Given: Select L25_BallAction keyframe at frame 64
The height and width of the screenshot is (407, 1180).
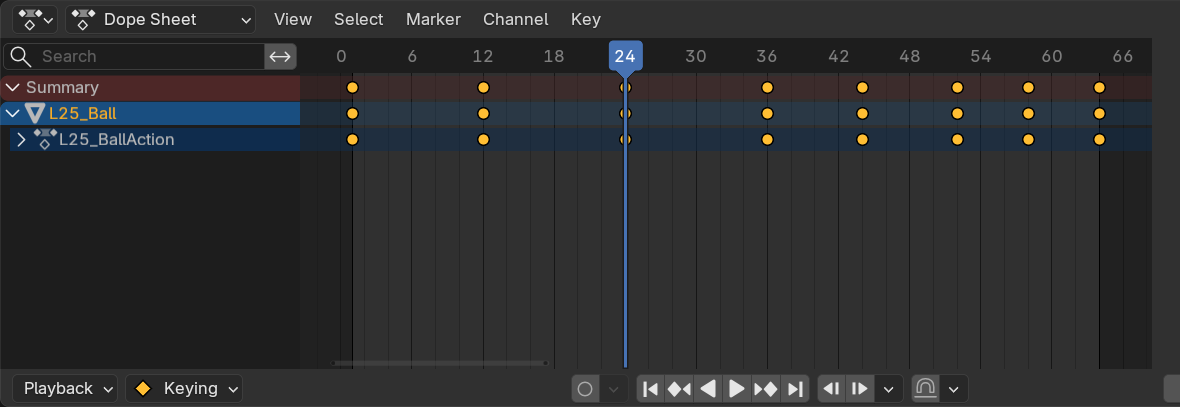Looking at the screenshot, I should tap(1099, 140).
